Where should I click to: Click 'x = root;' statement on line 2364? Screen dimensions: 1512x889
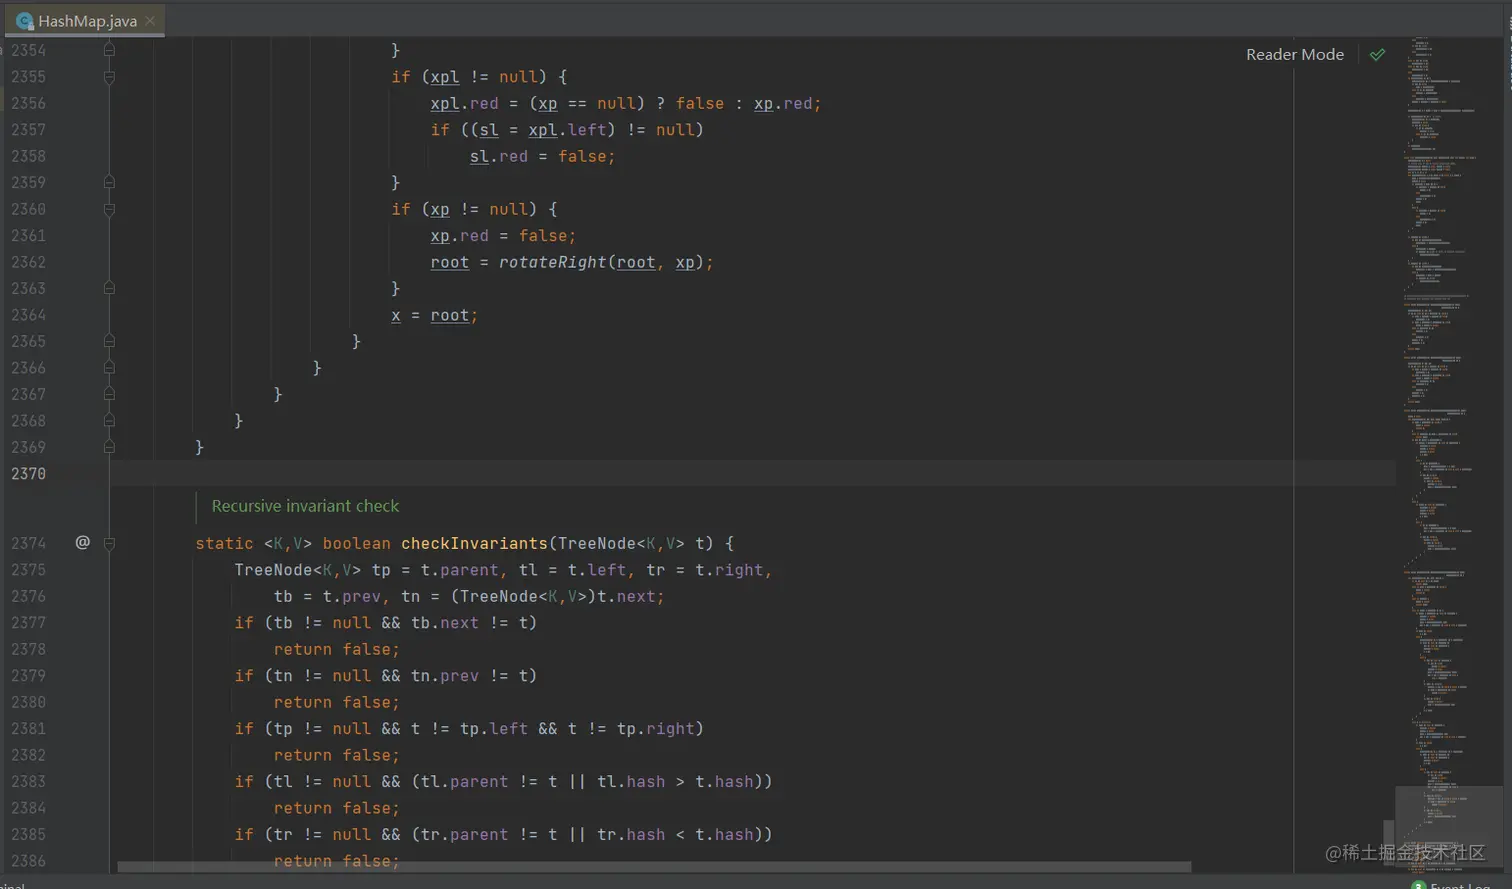coord(435,315)
